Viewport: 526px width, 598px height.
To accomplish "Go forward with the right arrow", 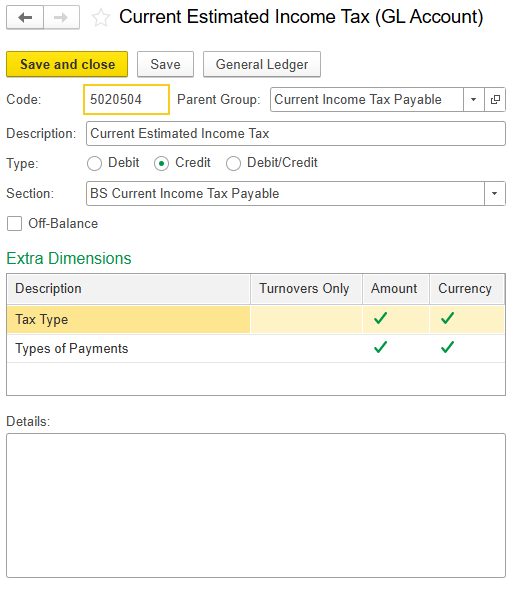I will click(x=61, y=18).
